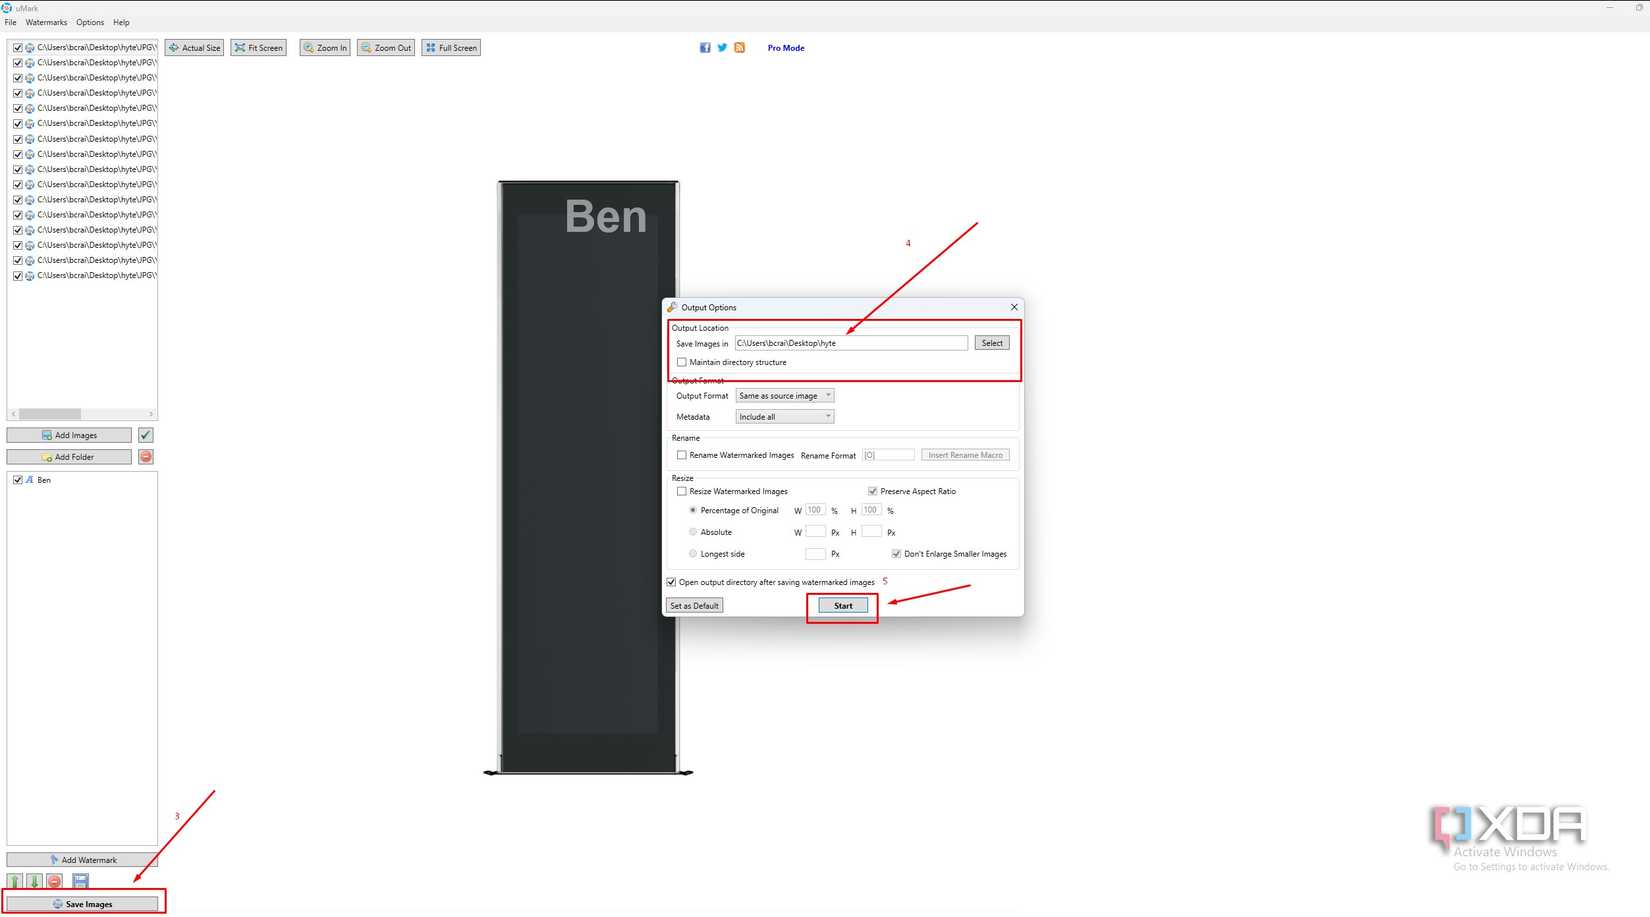Zoom In on the preview image
The height and width of the screenshot is (917, 1650).
[x=325, y=48]
